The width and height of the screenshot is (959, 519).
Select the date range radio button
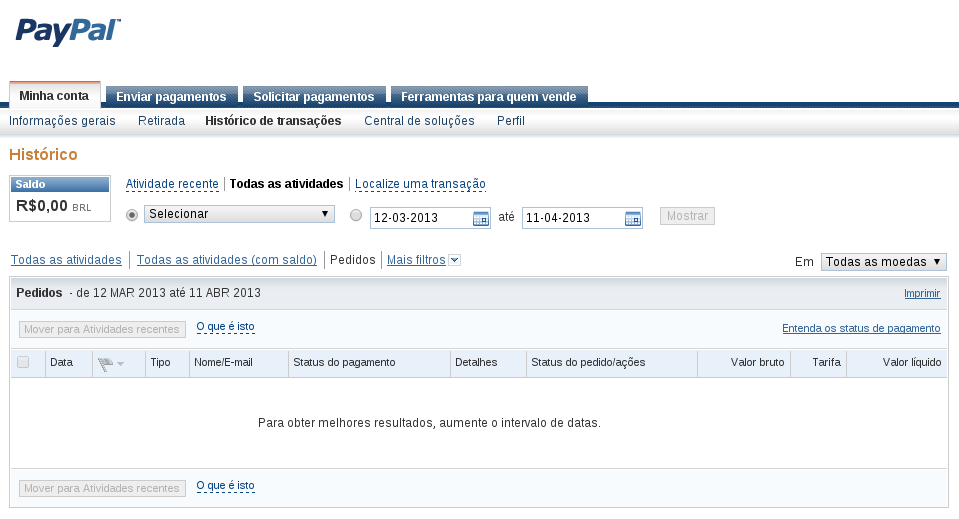(356, 215)
